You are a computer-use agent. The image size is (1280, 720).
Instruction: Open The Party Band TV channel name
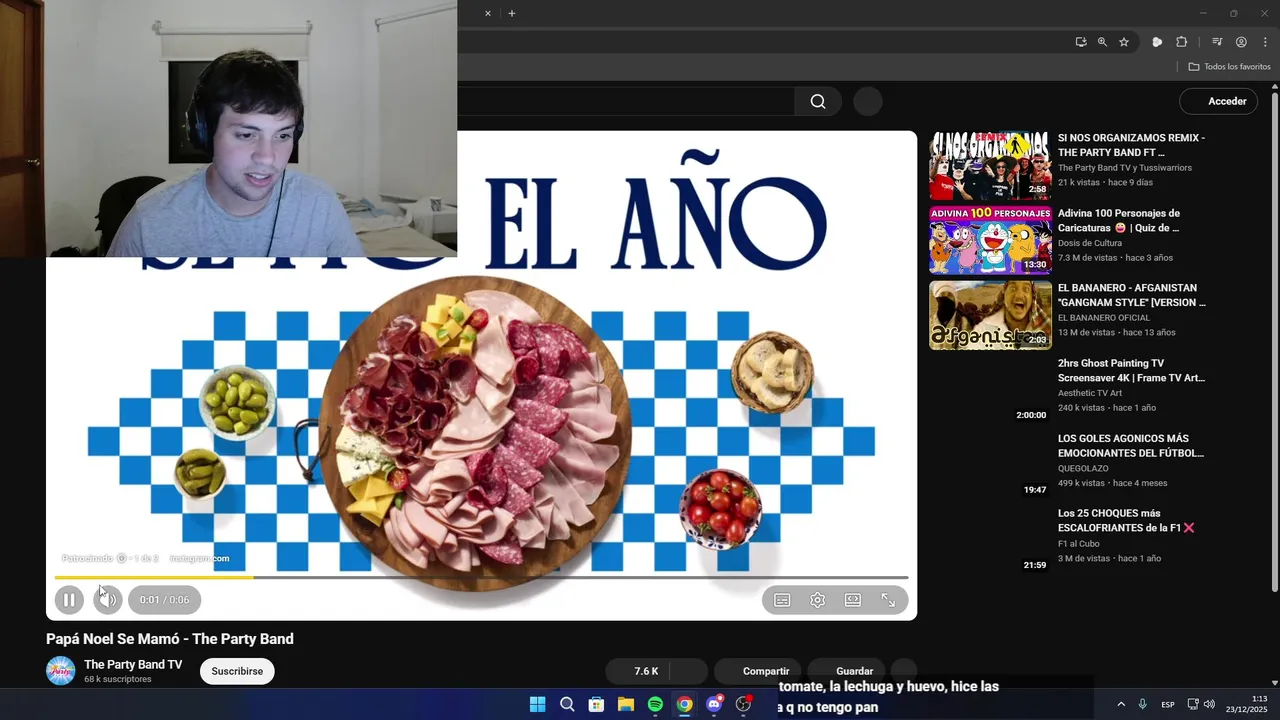(133, 664)
